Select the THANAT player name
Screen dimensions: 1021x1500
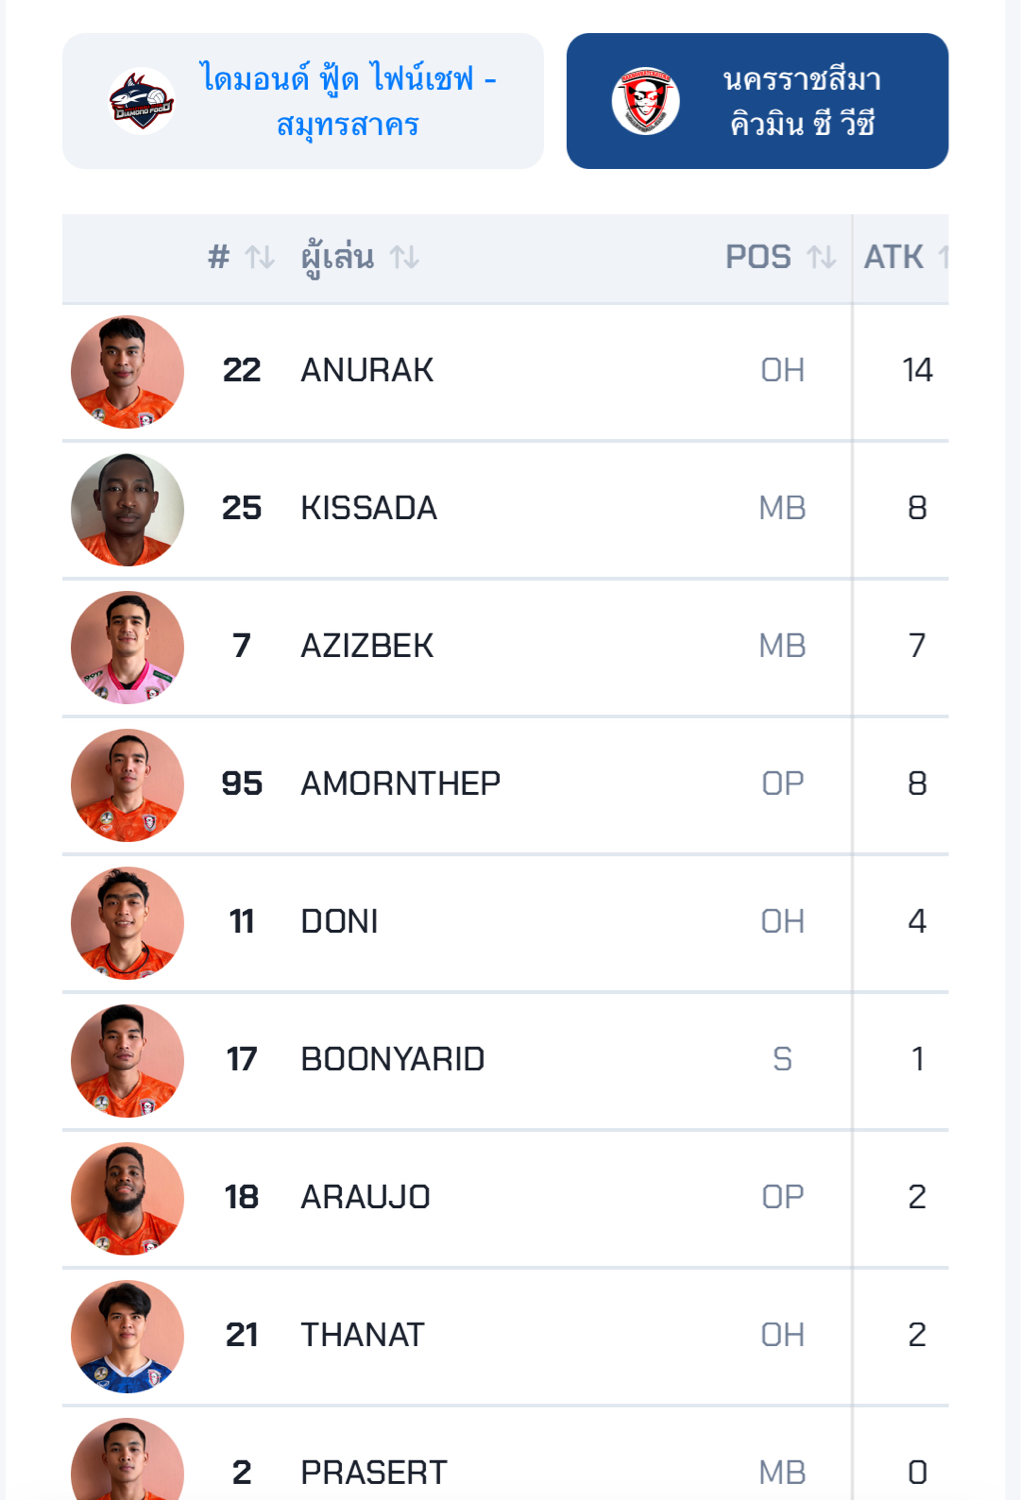363,1335
